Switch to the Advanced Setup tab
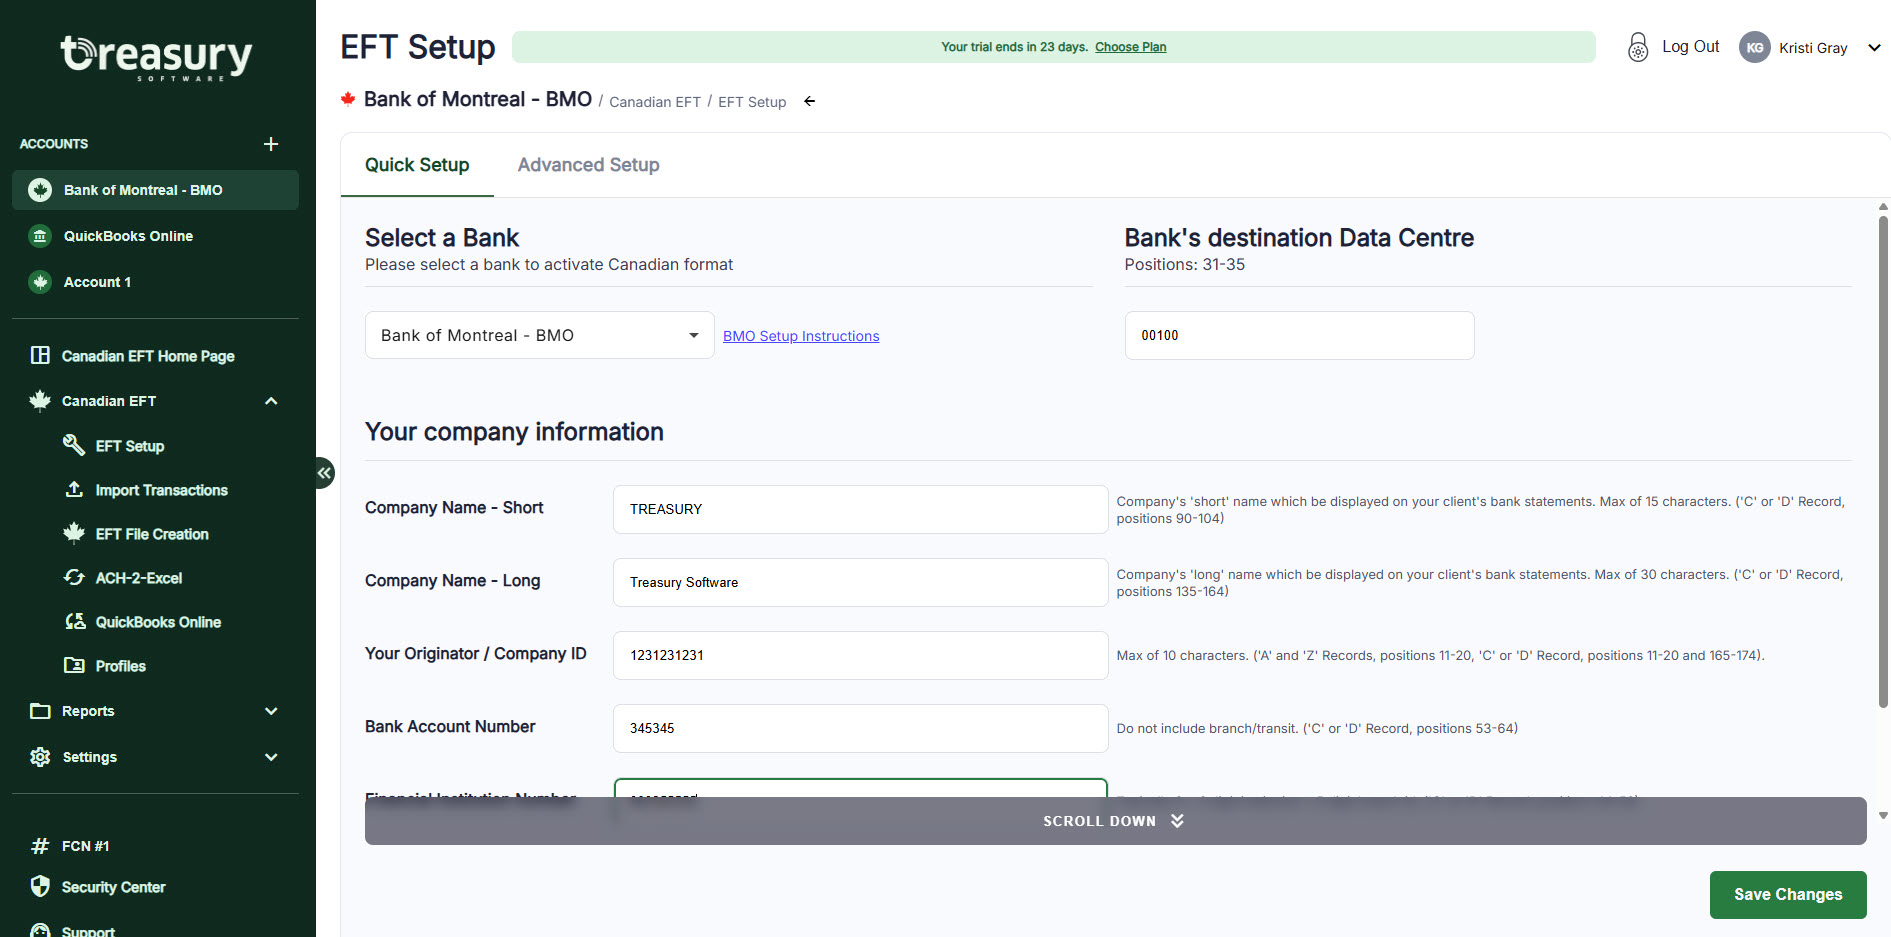 pyautogui.click(x=588, y=165)
